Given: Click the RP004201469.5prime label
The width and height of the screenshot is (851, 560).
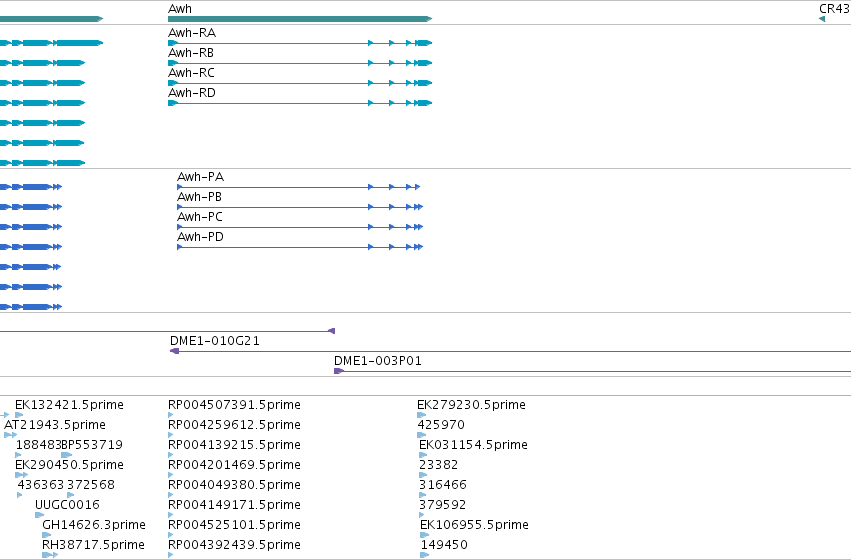Looking at the screenshot, I should (234, 465).
